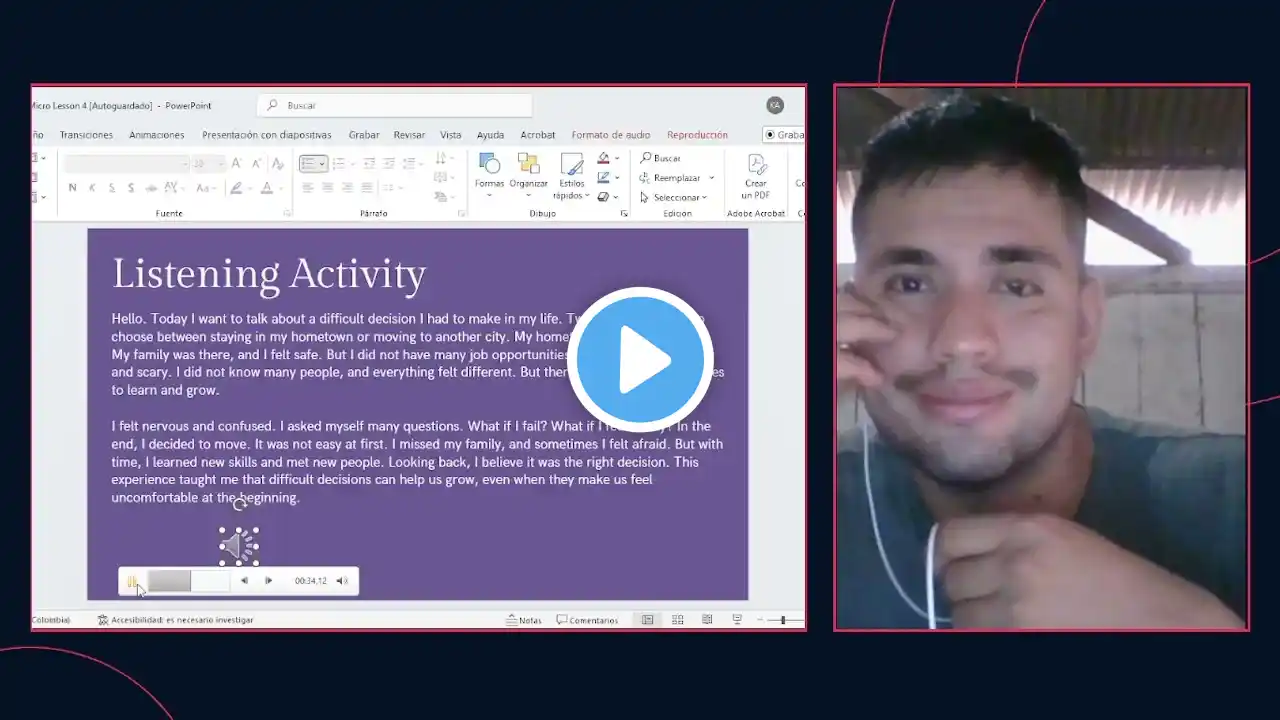Mute the audio using the volume icon
This screenshot has width=1280, height=720.
coord(342,581)
